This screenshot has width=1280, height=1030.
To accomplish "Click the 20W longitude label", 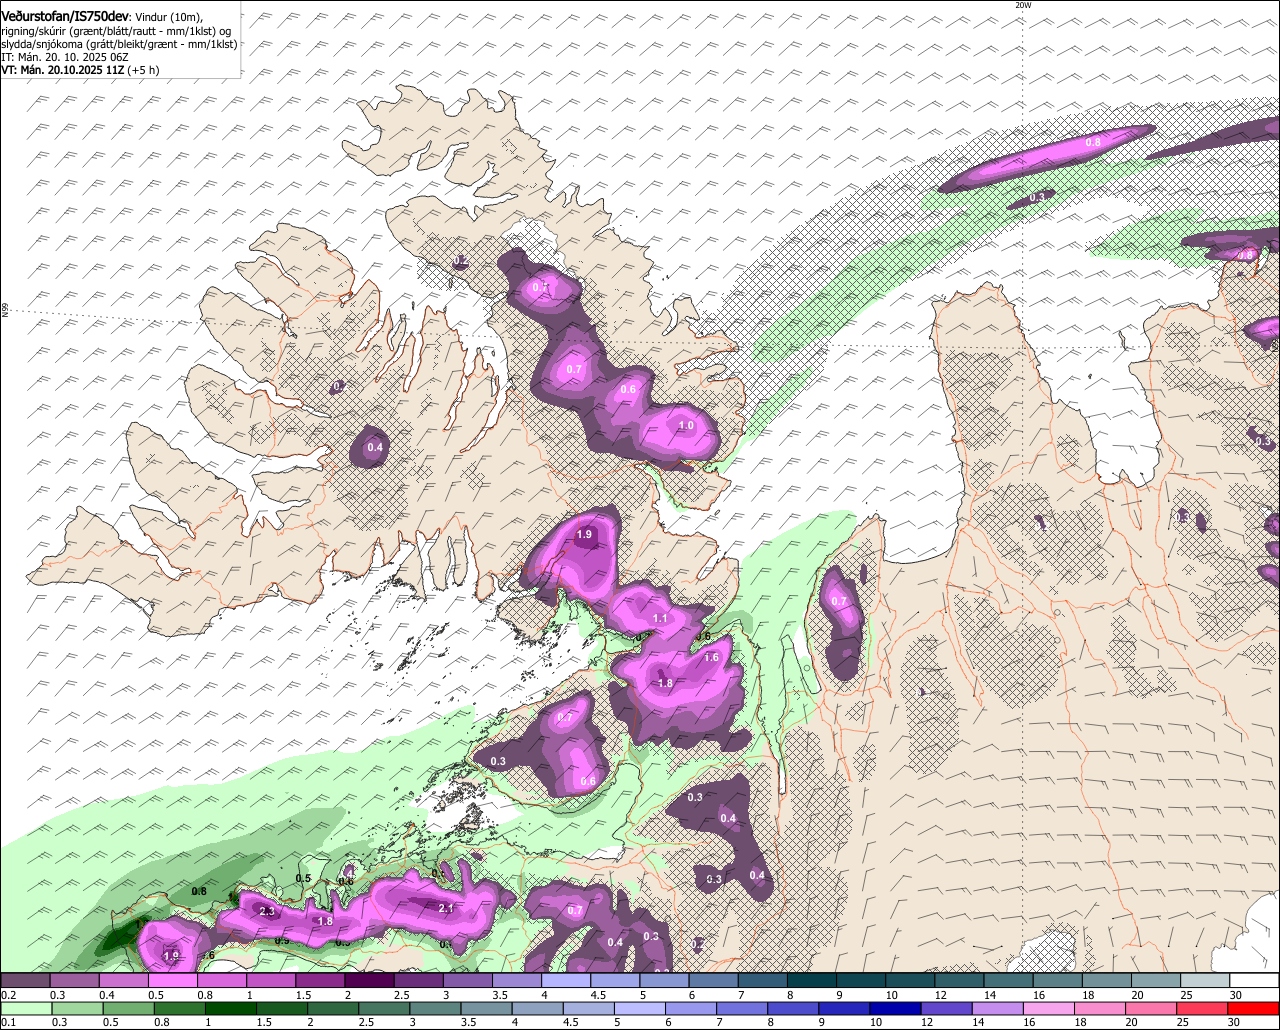I will point(1022,5).
